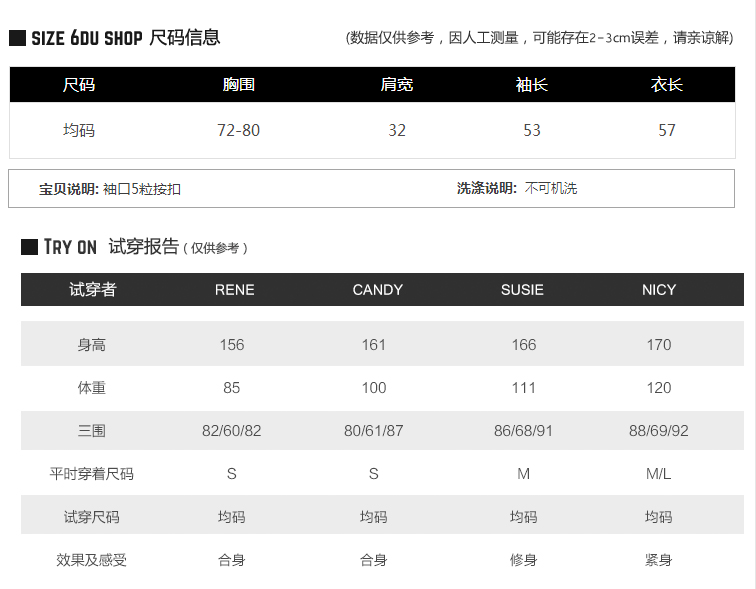Click the 身高 row label

click(92, 345)
